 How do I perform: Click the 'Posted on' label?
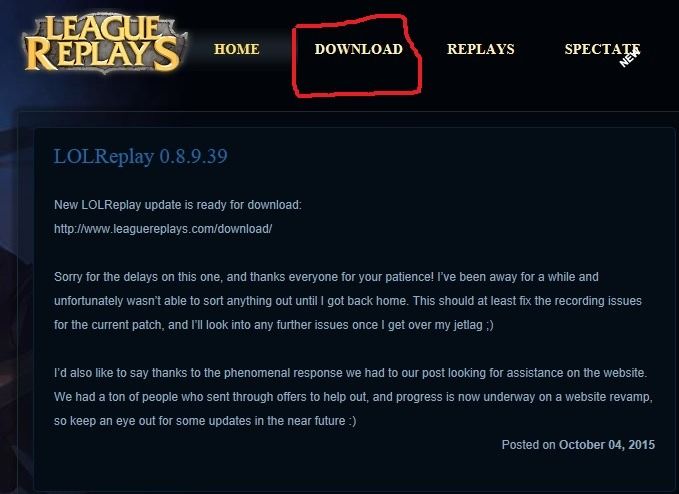(x=528, y=445)
